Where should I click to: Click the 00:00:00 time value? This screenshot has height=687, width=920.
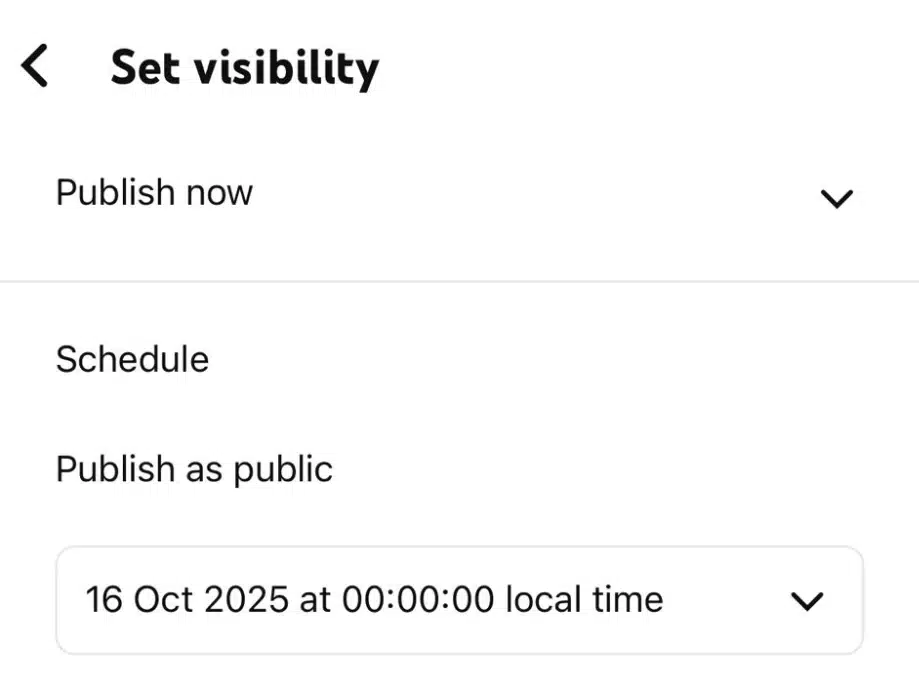point(418,600)
